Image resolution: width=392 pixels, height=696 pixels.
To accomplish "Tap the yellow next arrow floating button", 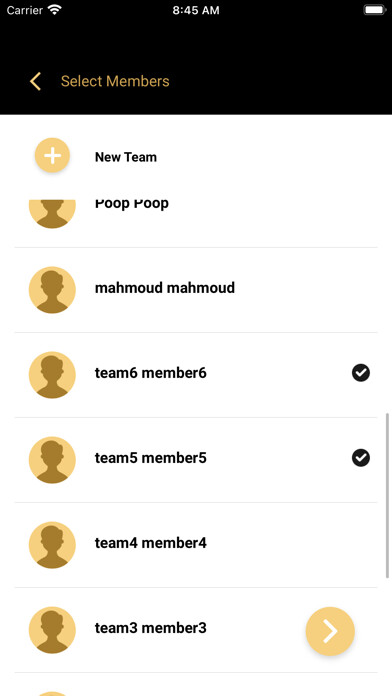I will [330, 631].
